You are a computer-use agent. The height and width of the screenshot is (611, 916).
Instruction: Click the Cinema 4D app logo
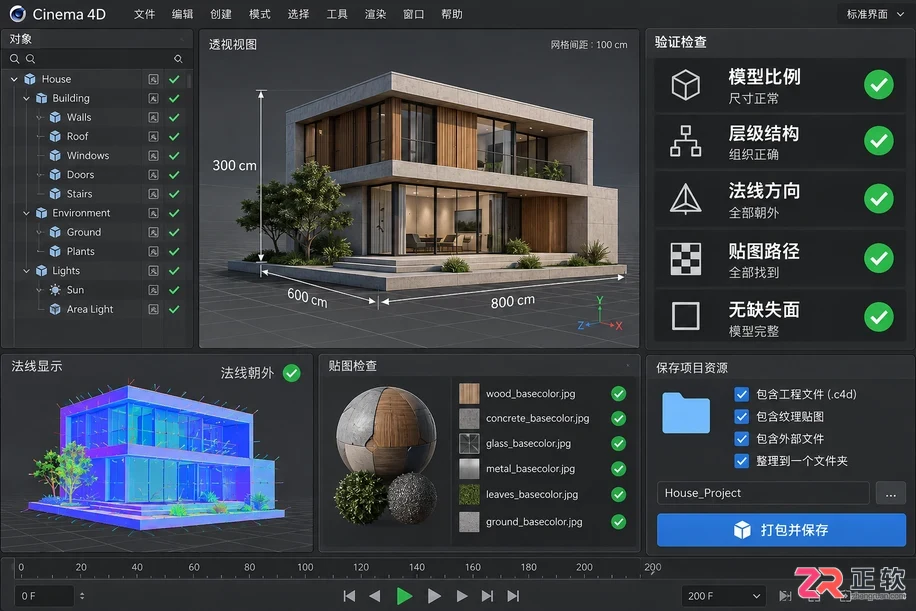(18, 14)
